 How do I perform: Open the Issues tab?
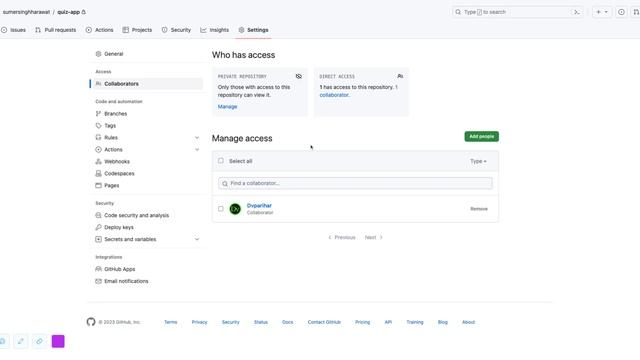click(x=13, y=30)
